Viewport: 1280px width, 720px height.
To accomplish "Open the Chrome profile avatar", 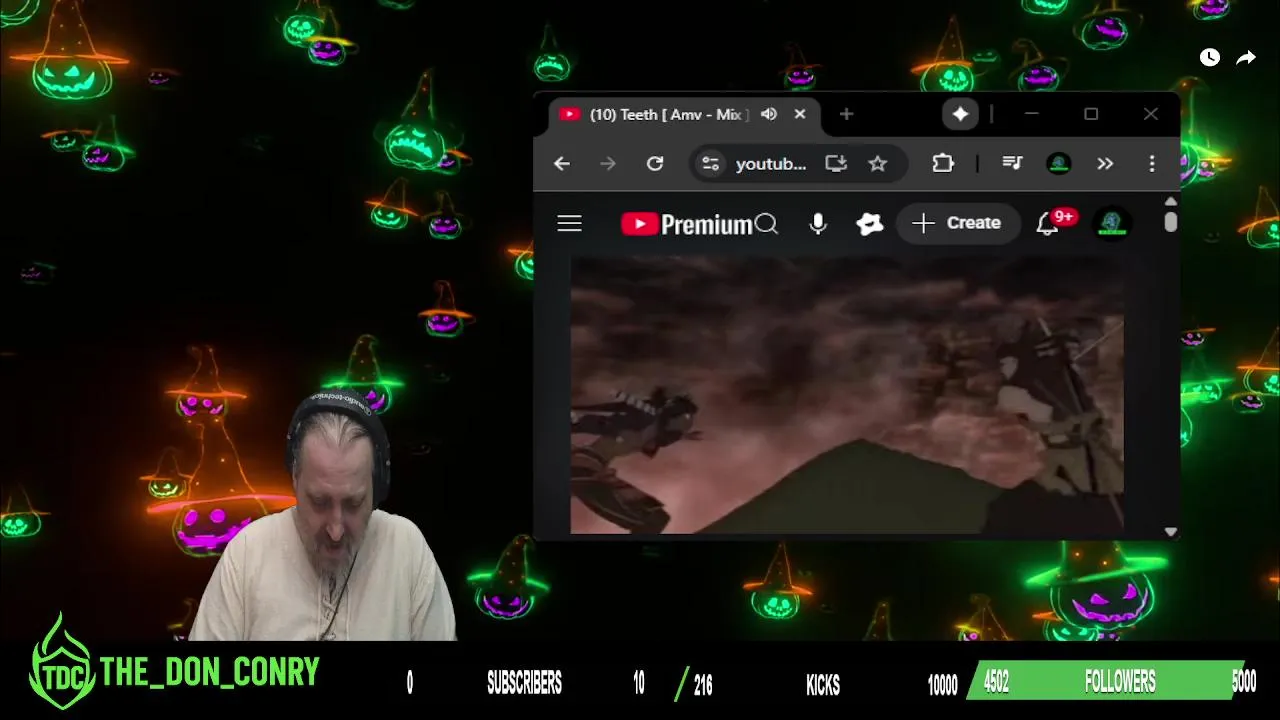I will 1059,164.
